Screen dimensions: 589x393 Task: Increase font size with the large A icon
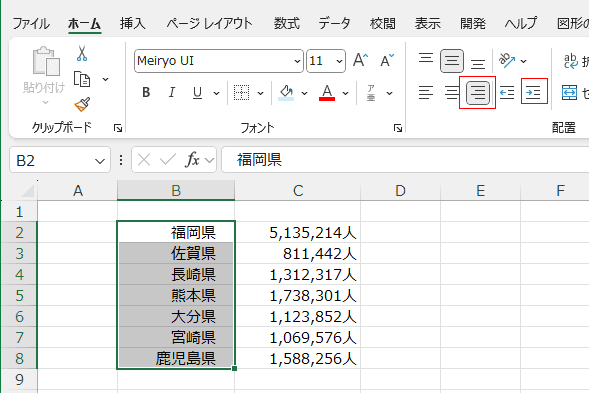coord(361,60)
